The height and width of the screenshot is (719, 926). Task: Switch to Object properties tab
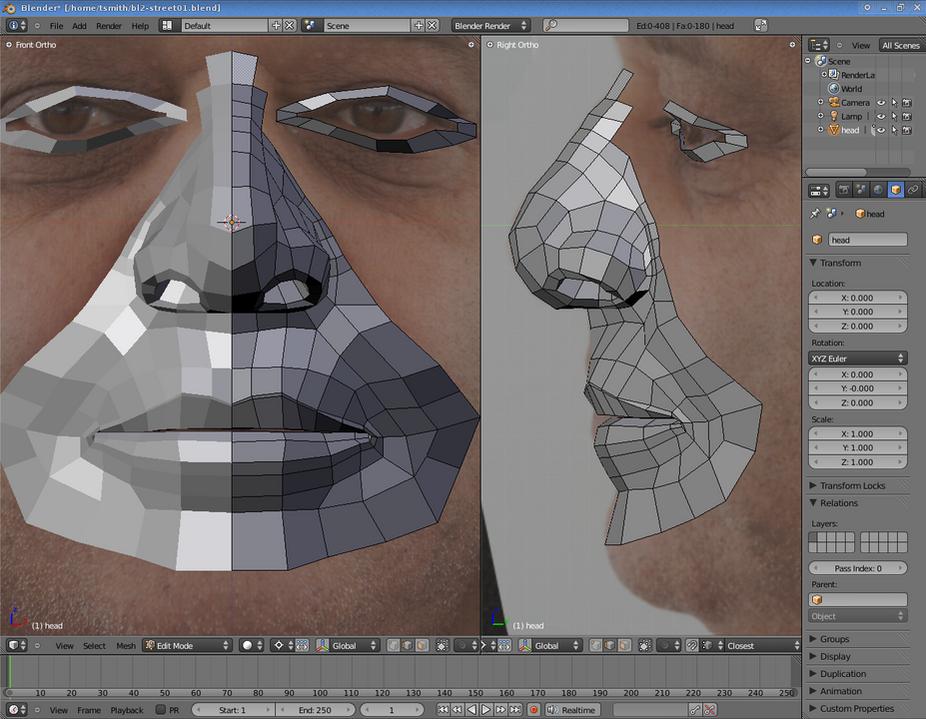tap(896, 190)
